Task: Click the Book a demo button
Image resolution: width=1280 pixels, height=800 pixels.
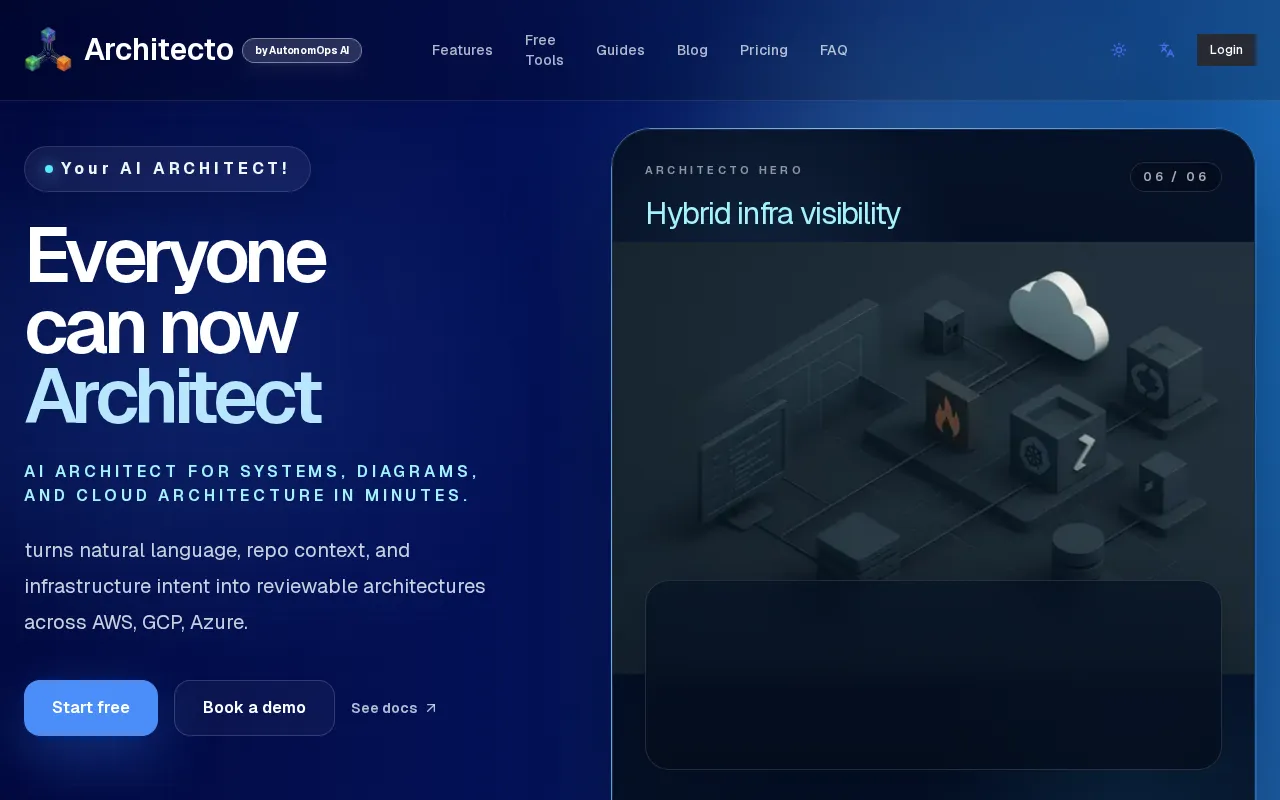Action: pyautogui.click(x=254, y=708)
